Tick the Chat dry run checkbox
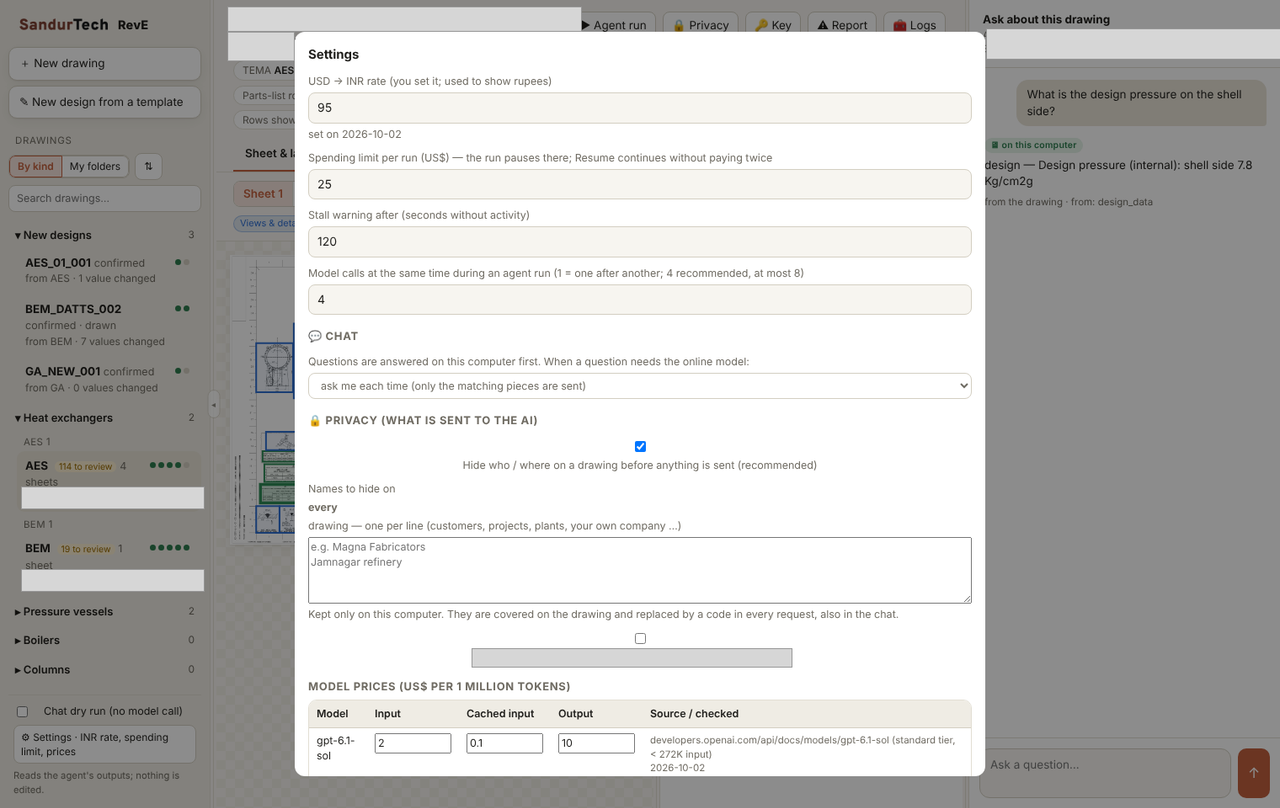 pyautogui.click(x=22, y=712)
